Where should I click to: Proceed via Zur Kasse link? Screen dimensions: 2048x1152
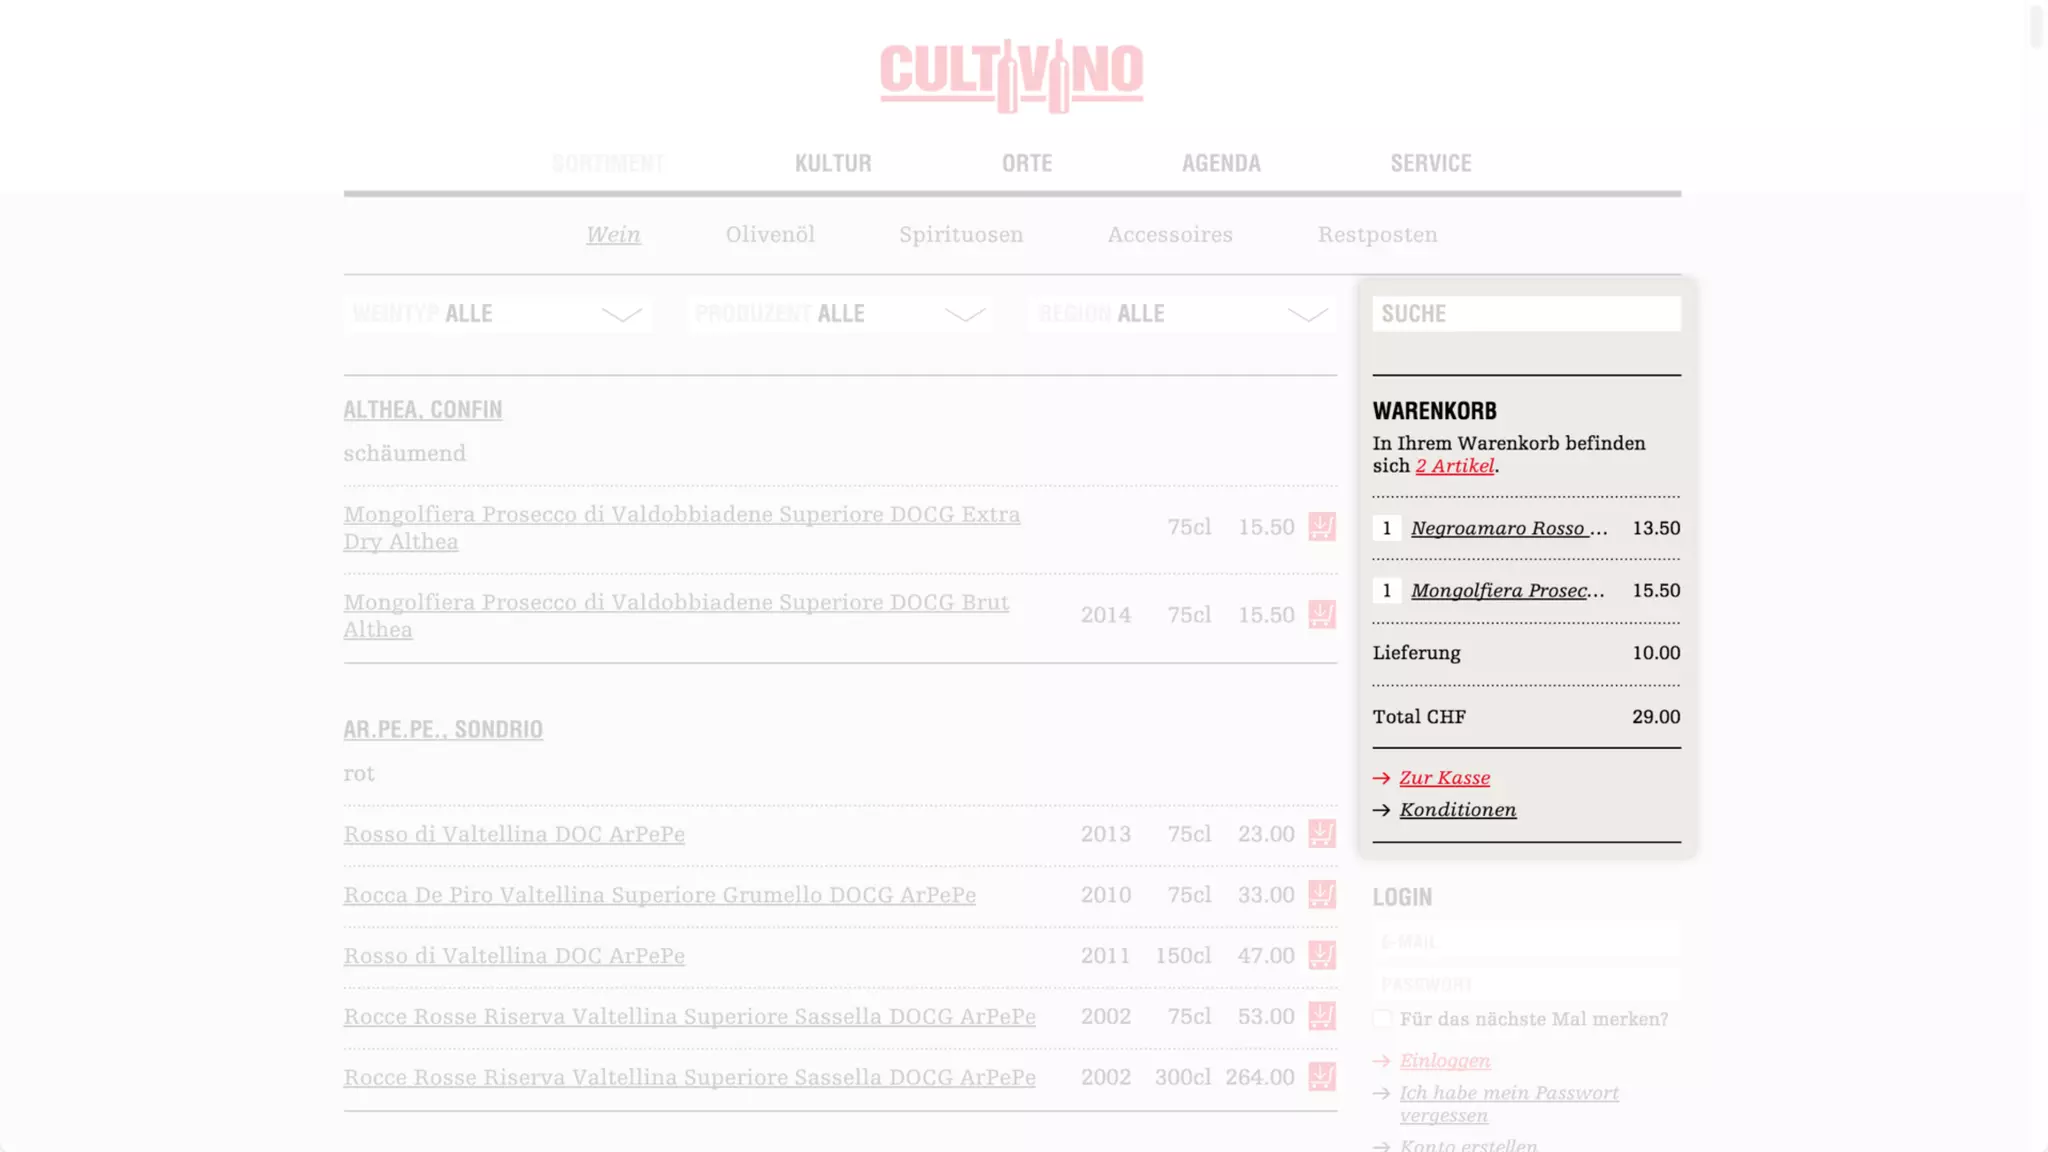point(1444,778)
